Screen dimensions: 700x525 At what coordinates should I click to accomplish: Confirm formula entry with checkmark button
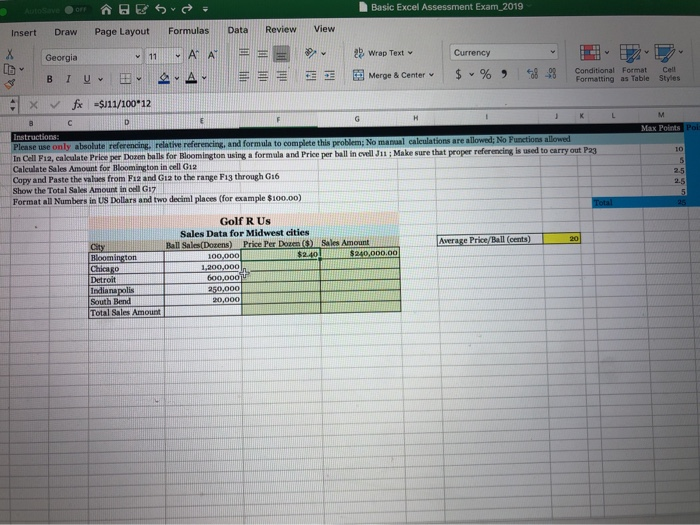point(55,105)
